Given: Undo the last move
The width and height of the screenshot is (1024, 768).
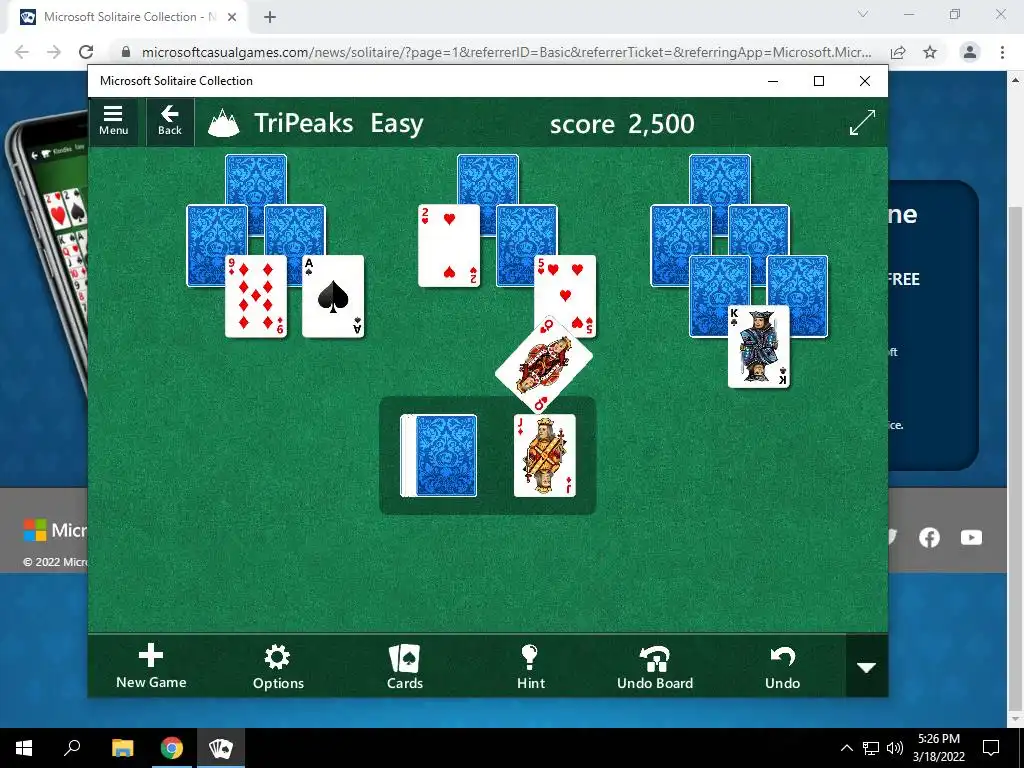Looking at the screenshot, I should pyautogui.click(x=782, y=666).
